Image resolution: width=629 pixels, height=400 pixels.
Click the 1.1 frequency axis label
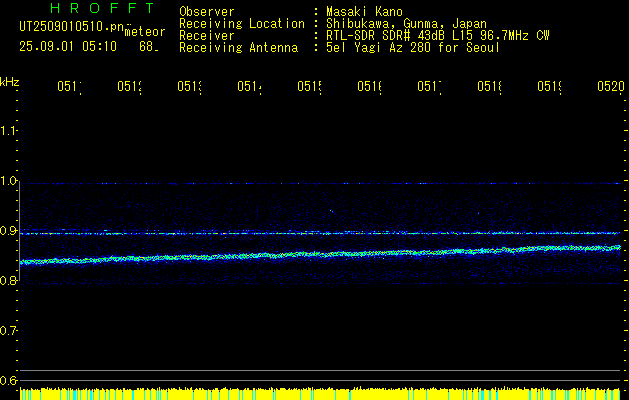[x=8, y=130]
